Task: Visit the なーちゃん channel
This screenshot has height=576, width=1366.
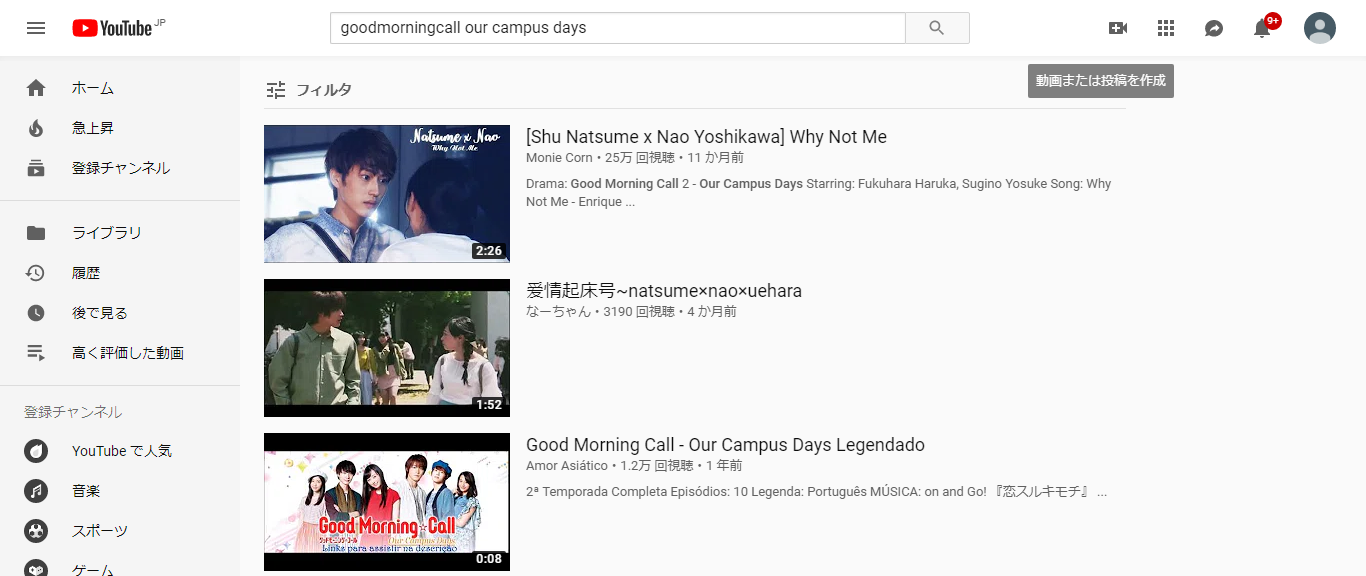Action: point(558,312)
